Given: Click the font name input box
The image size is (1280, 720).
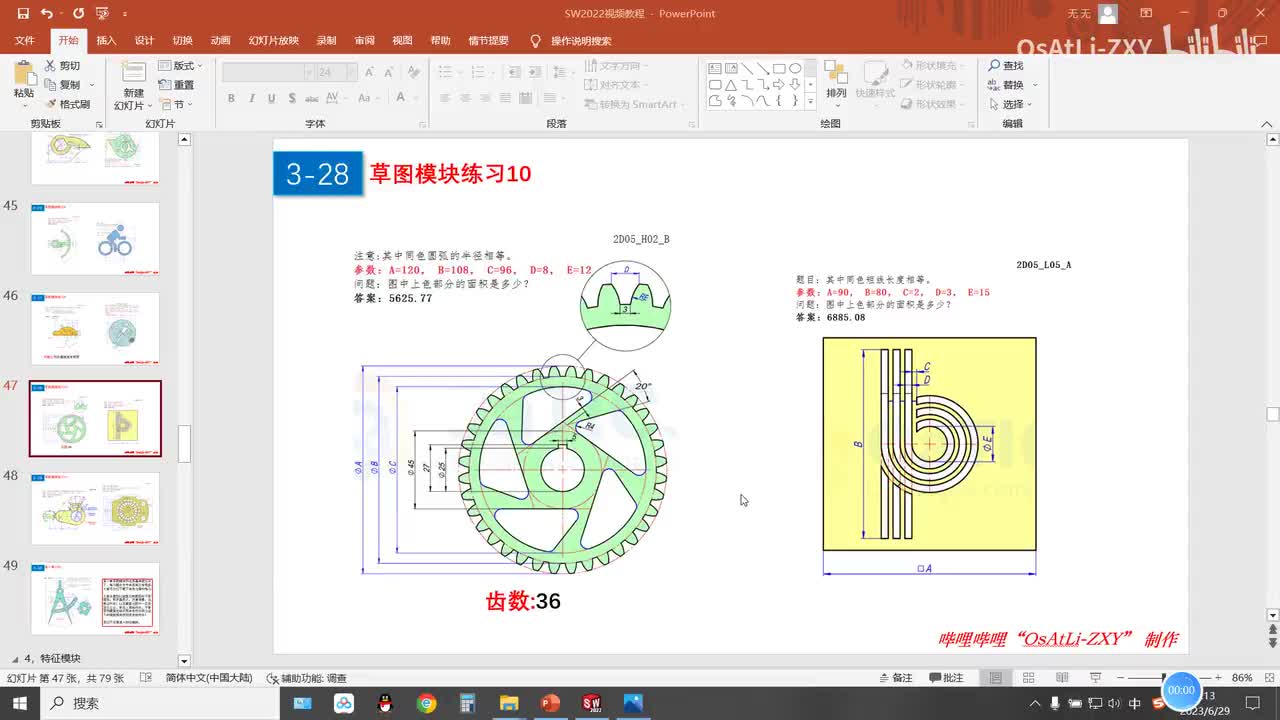Looking at the screenshot, I should (267, 72).
